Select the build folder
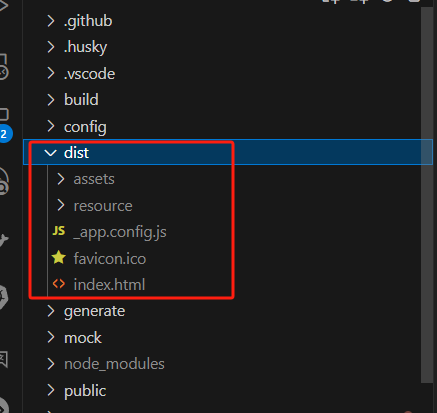This screenshot has height=413, width=437. (81, 100)
